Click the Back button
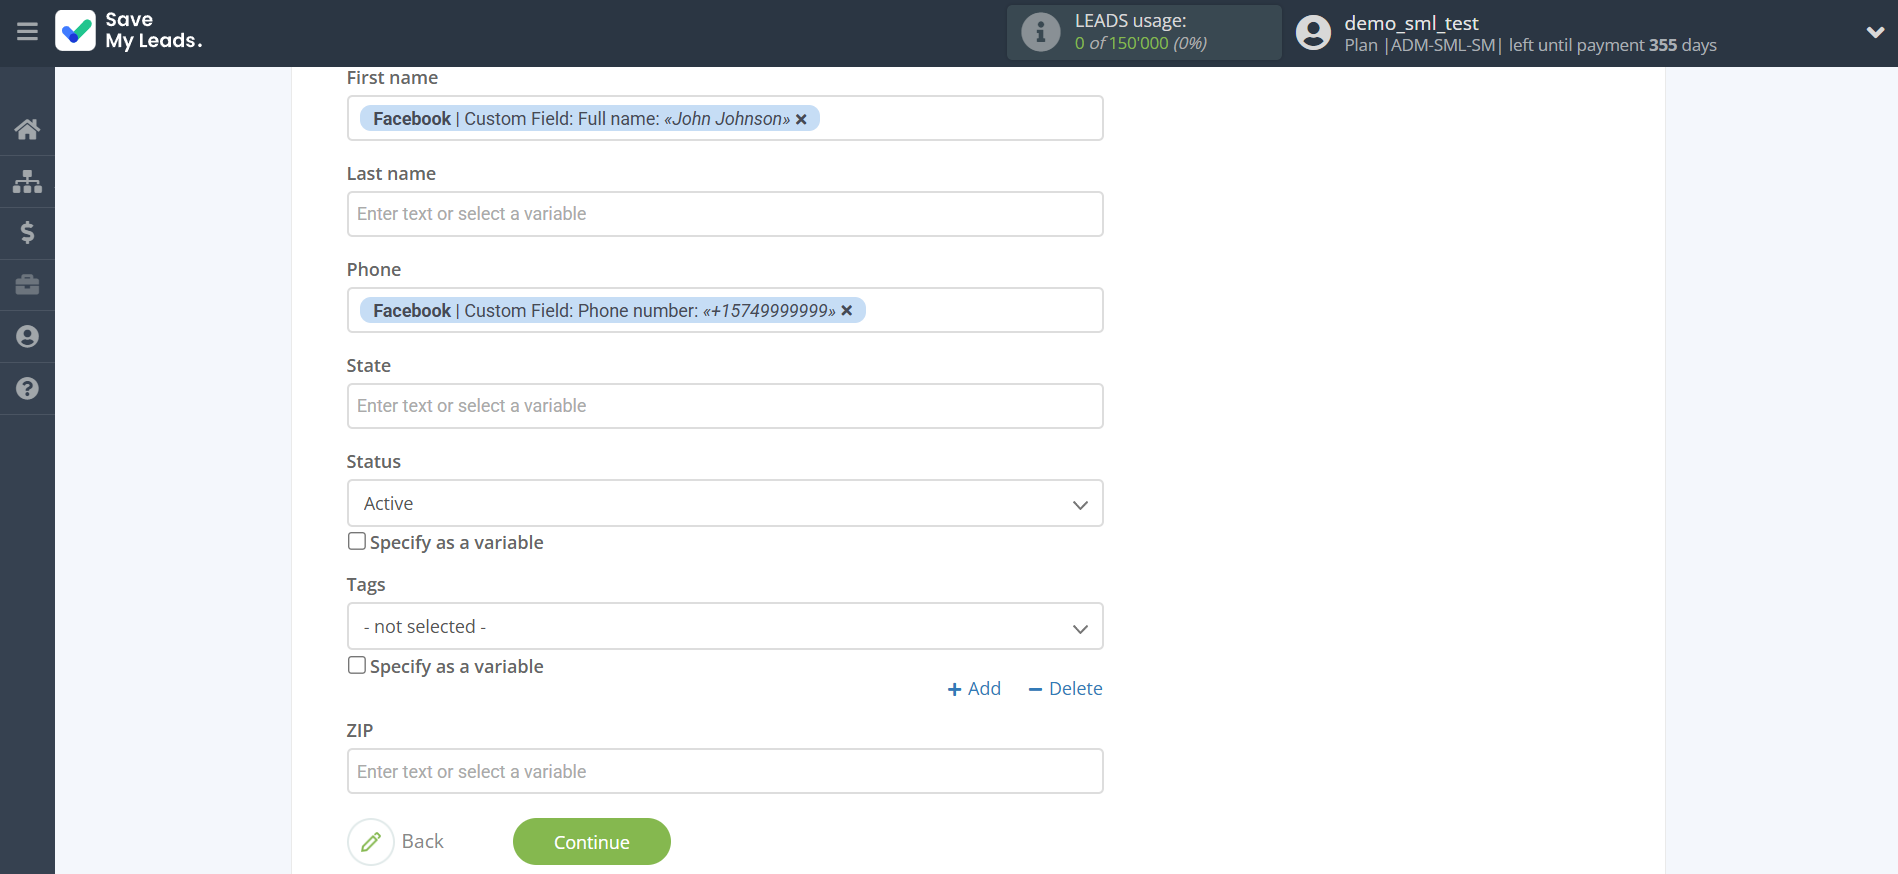1898x874 pixels. coord(397,842)
